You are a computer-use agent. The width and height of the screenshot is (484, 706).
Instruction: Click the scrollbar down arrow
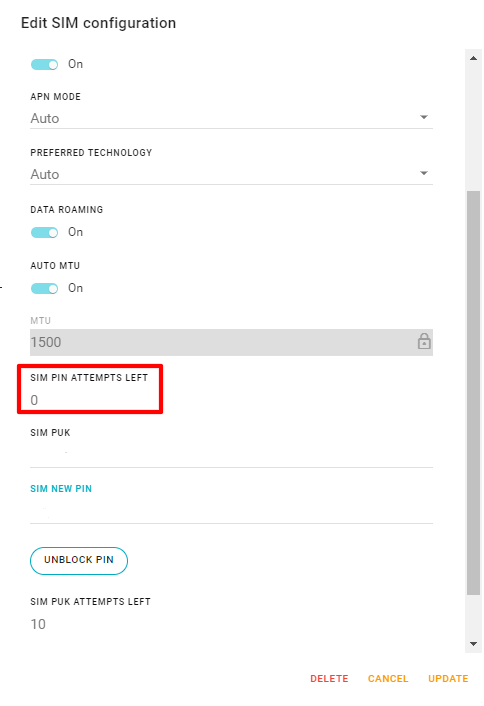coord(473,643)
